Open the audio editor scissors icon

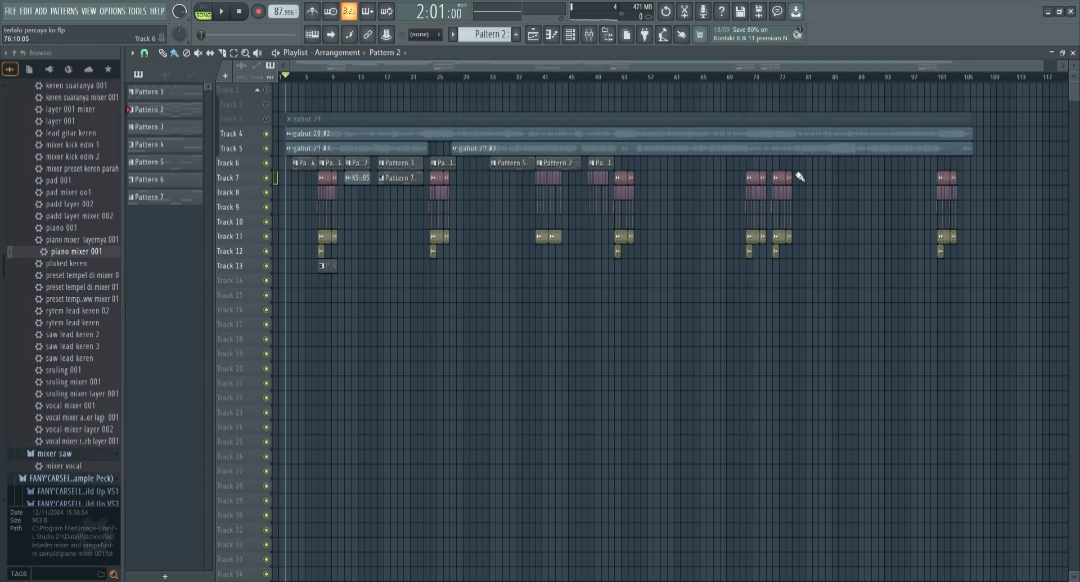click(684, 11)
